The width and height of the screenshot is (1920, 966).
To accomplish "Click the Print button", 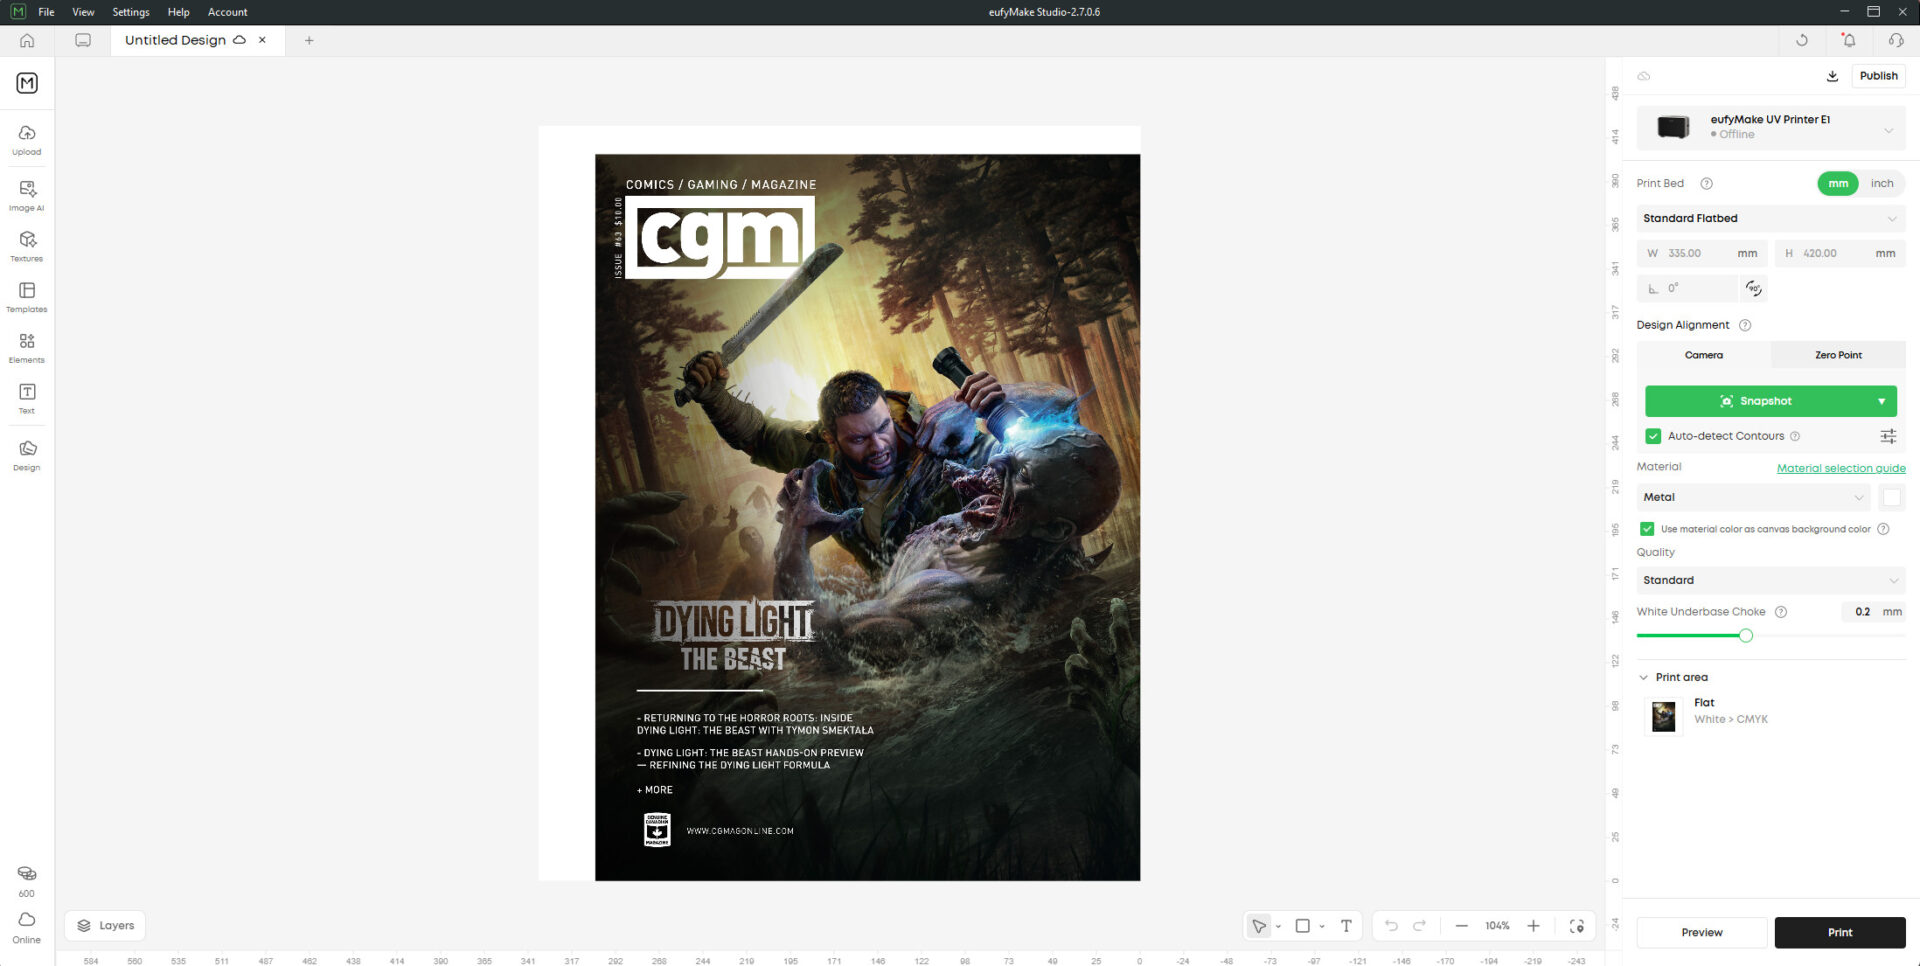I will click(x=1839, y=932).
